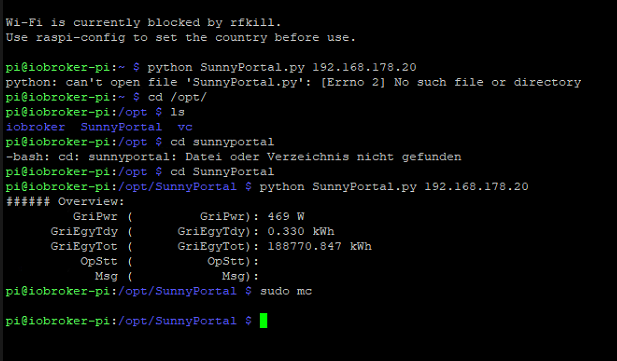
Task: Click the 'cd SunnyPortal' capitalized command
Action: [222, 172]
